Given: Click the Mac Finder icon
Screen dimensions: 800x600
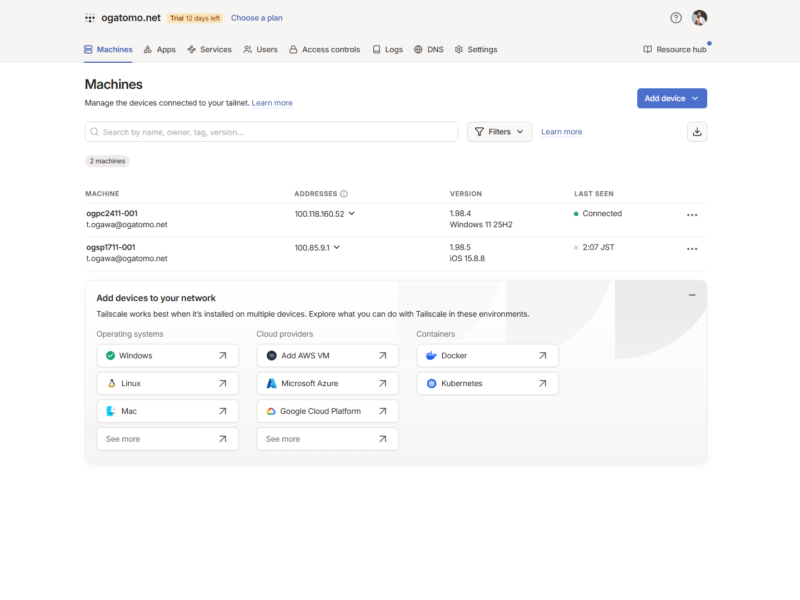Looking at the screenshot, I should [x=111, y=411].
